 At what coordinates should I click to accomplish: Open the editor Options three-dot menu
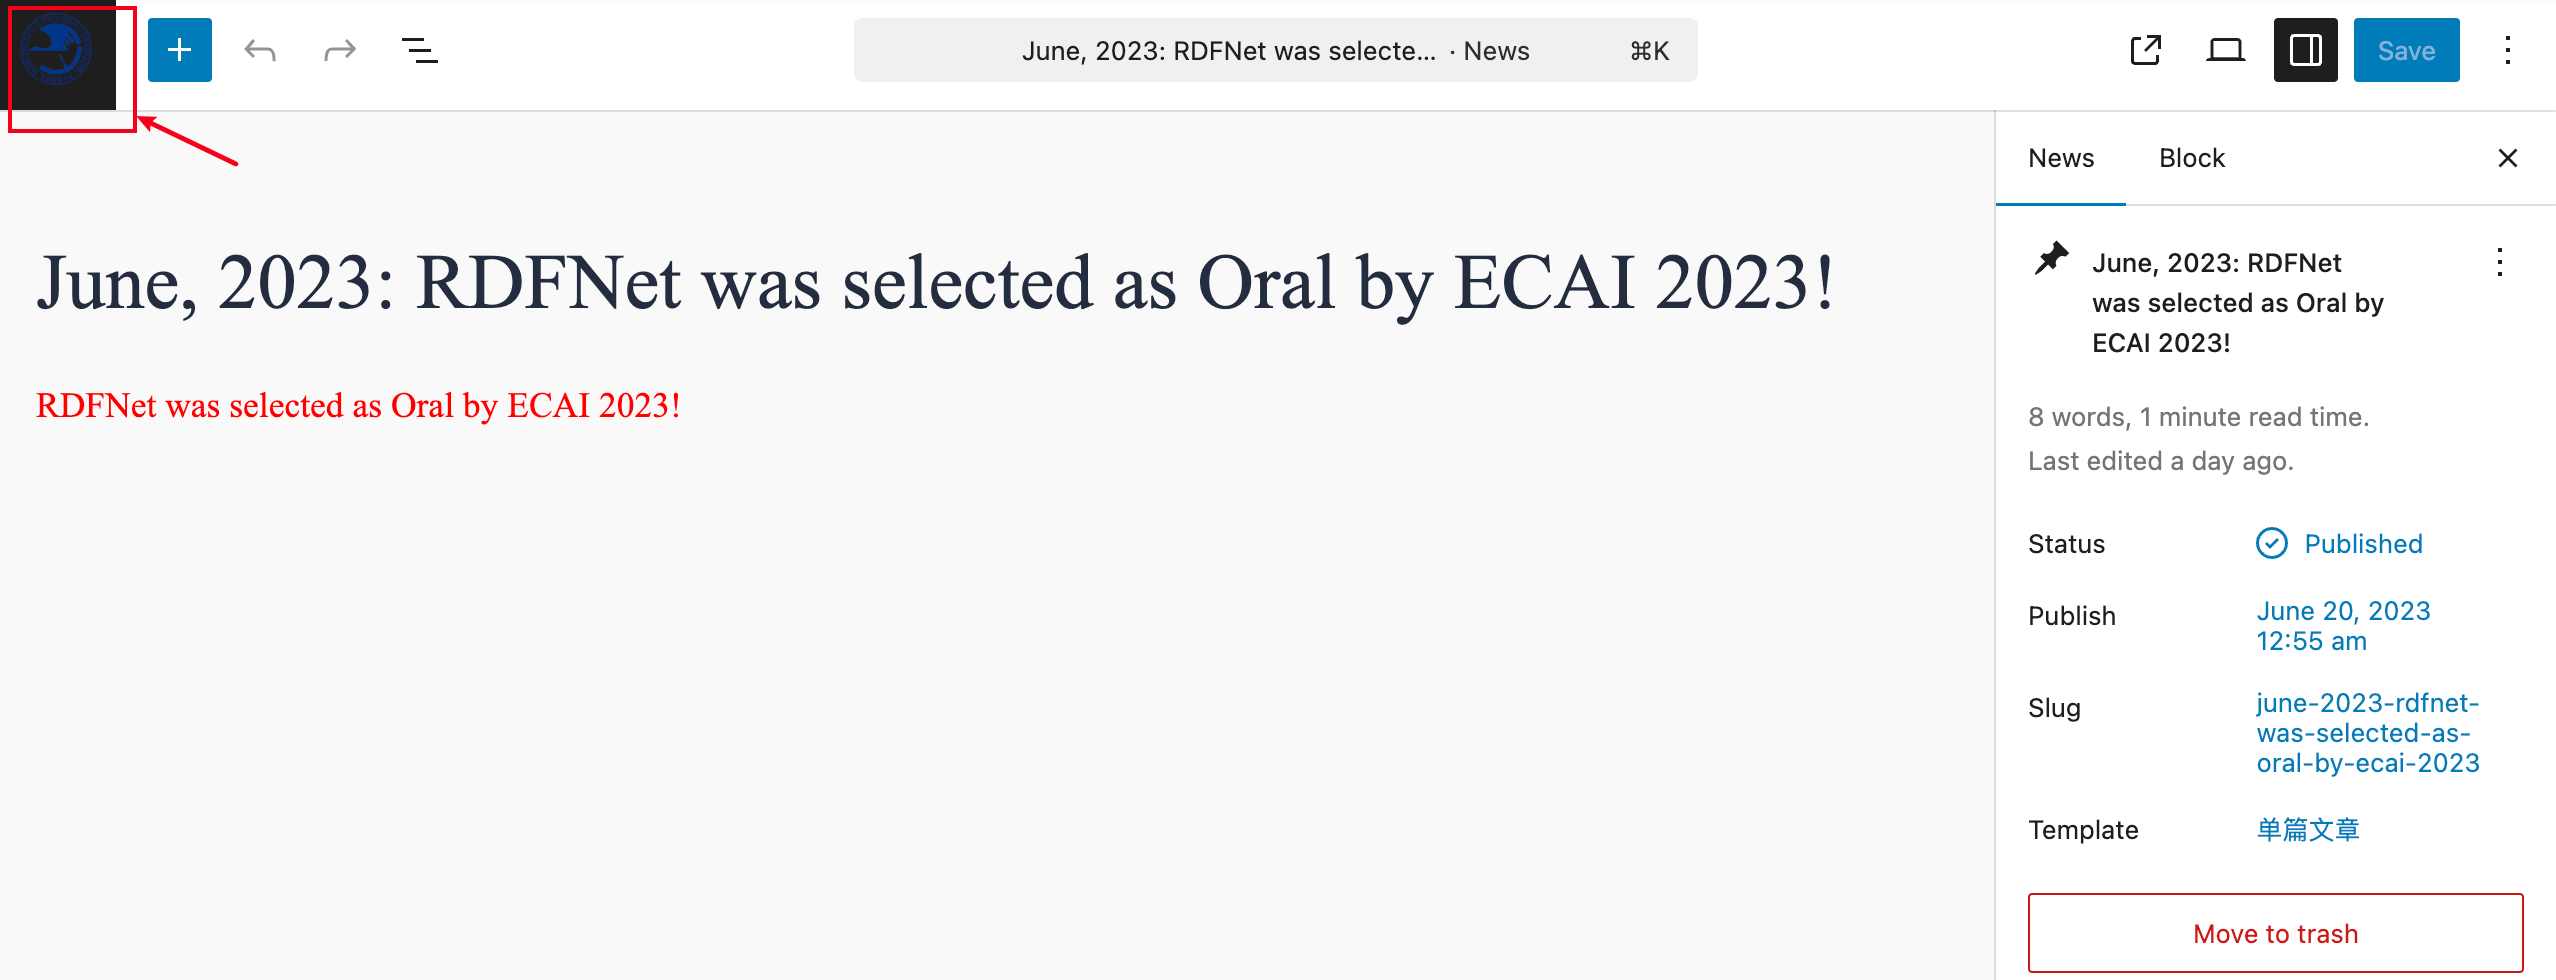[2508, 50]
